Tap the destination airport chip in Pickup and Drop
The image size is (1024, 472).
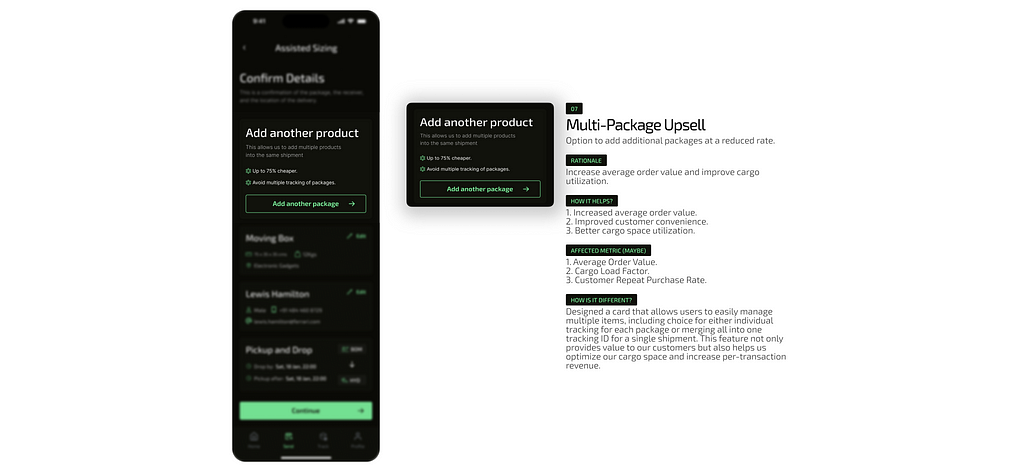point(352,380)
